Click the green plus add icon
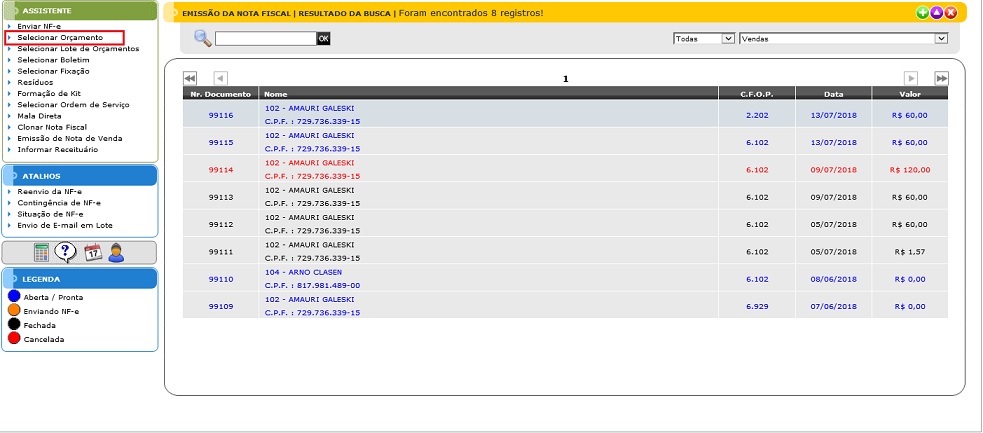983x433 pixels. 922,13
